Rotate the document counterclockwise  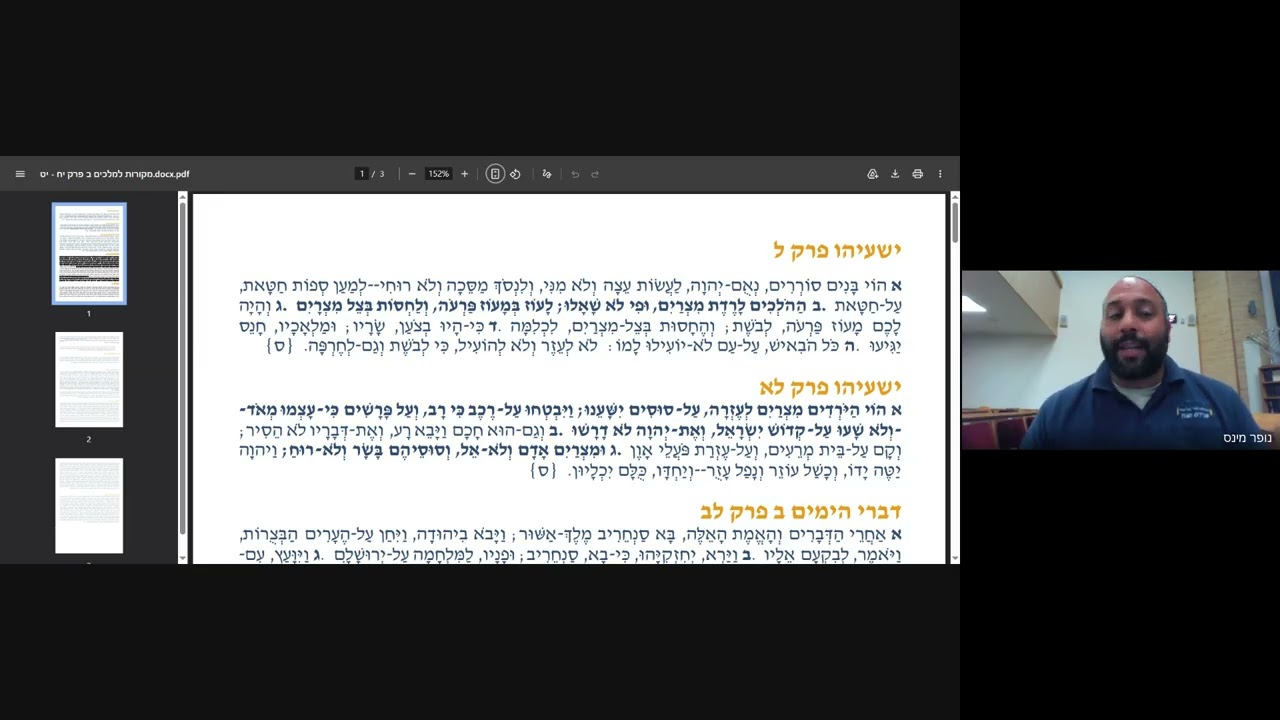click(x=515, y=174)
